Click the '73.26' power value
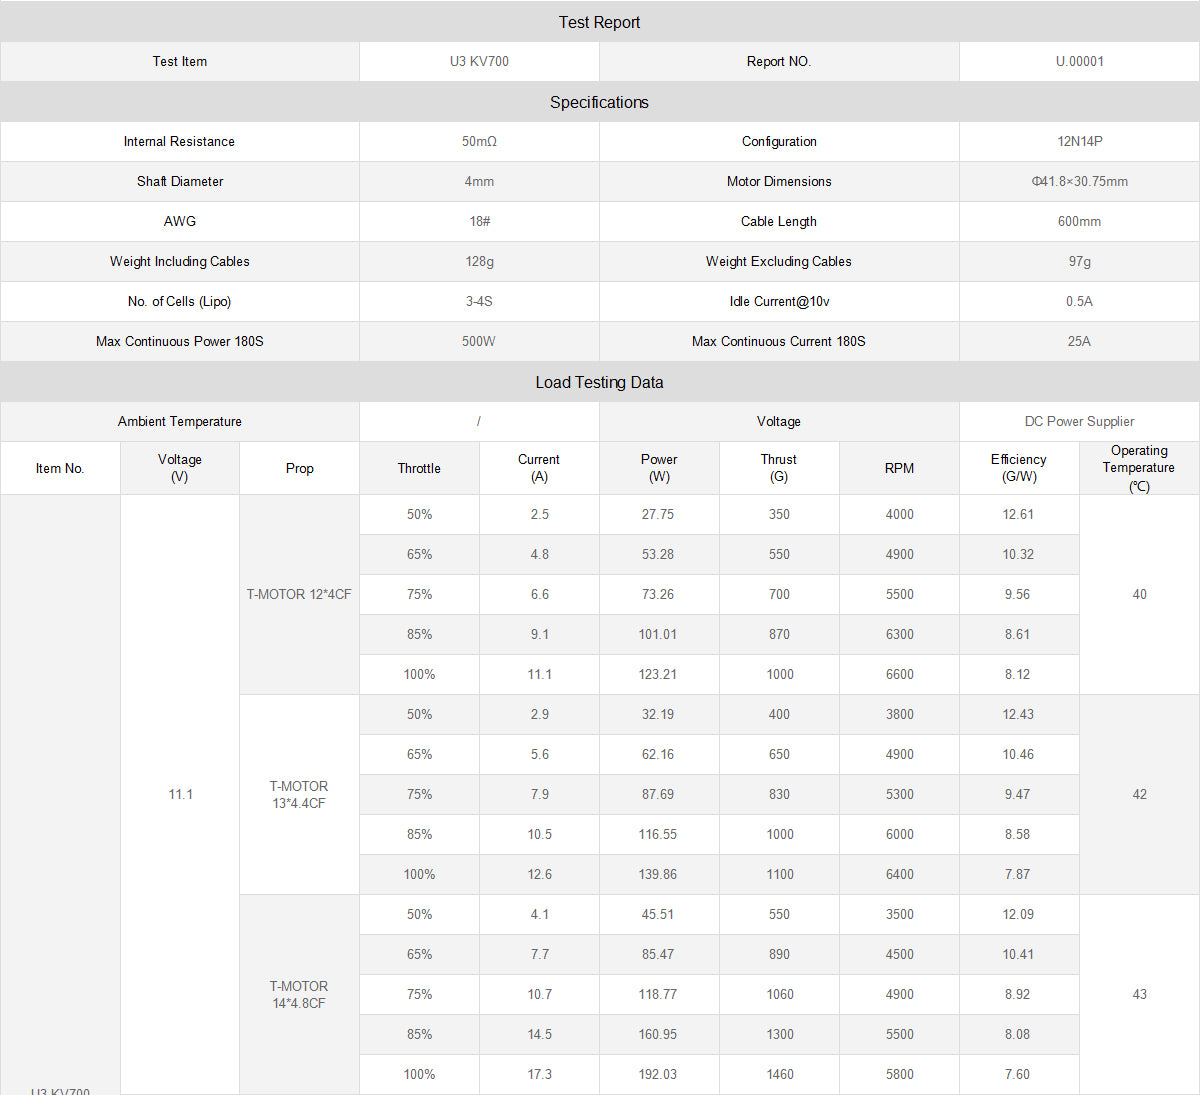 [x=658, y=594]
